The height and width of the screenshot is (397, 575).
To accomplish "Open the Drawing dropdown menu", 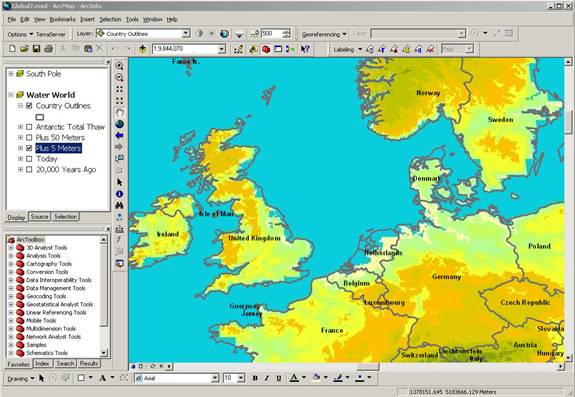I will (x=21, y=378).
